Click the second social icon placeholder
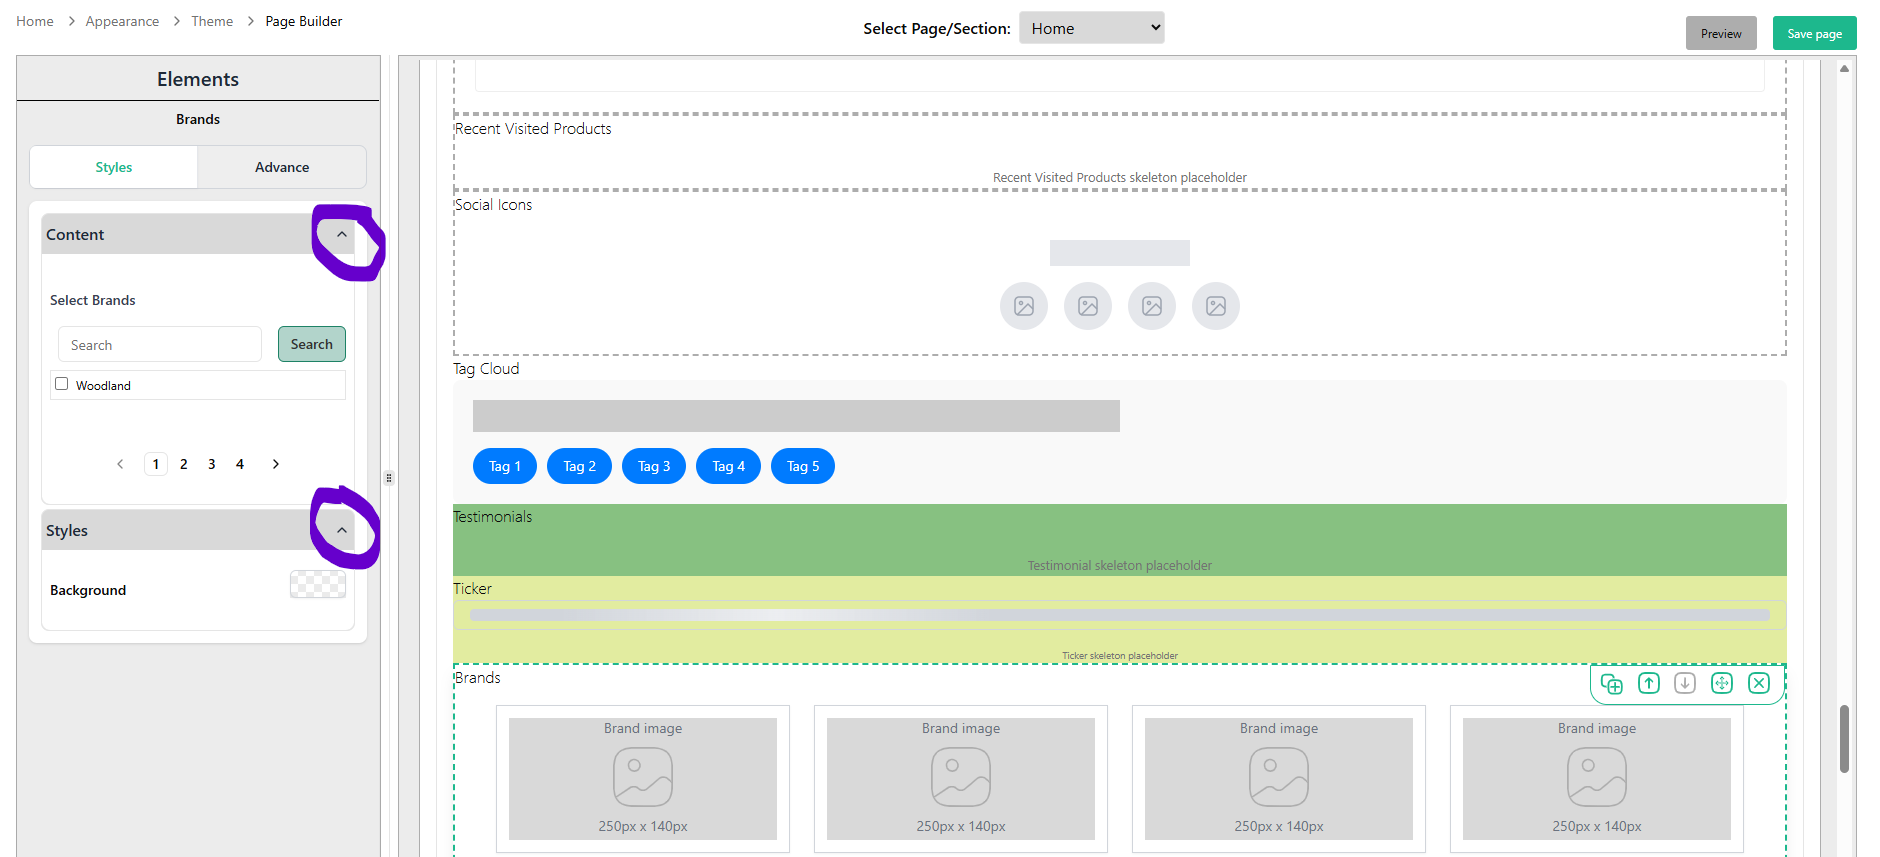 [x=1088, y=306]
